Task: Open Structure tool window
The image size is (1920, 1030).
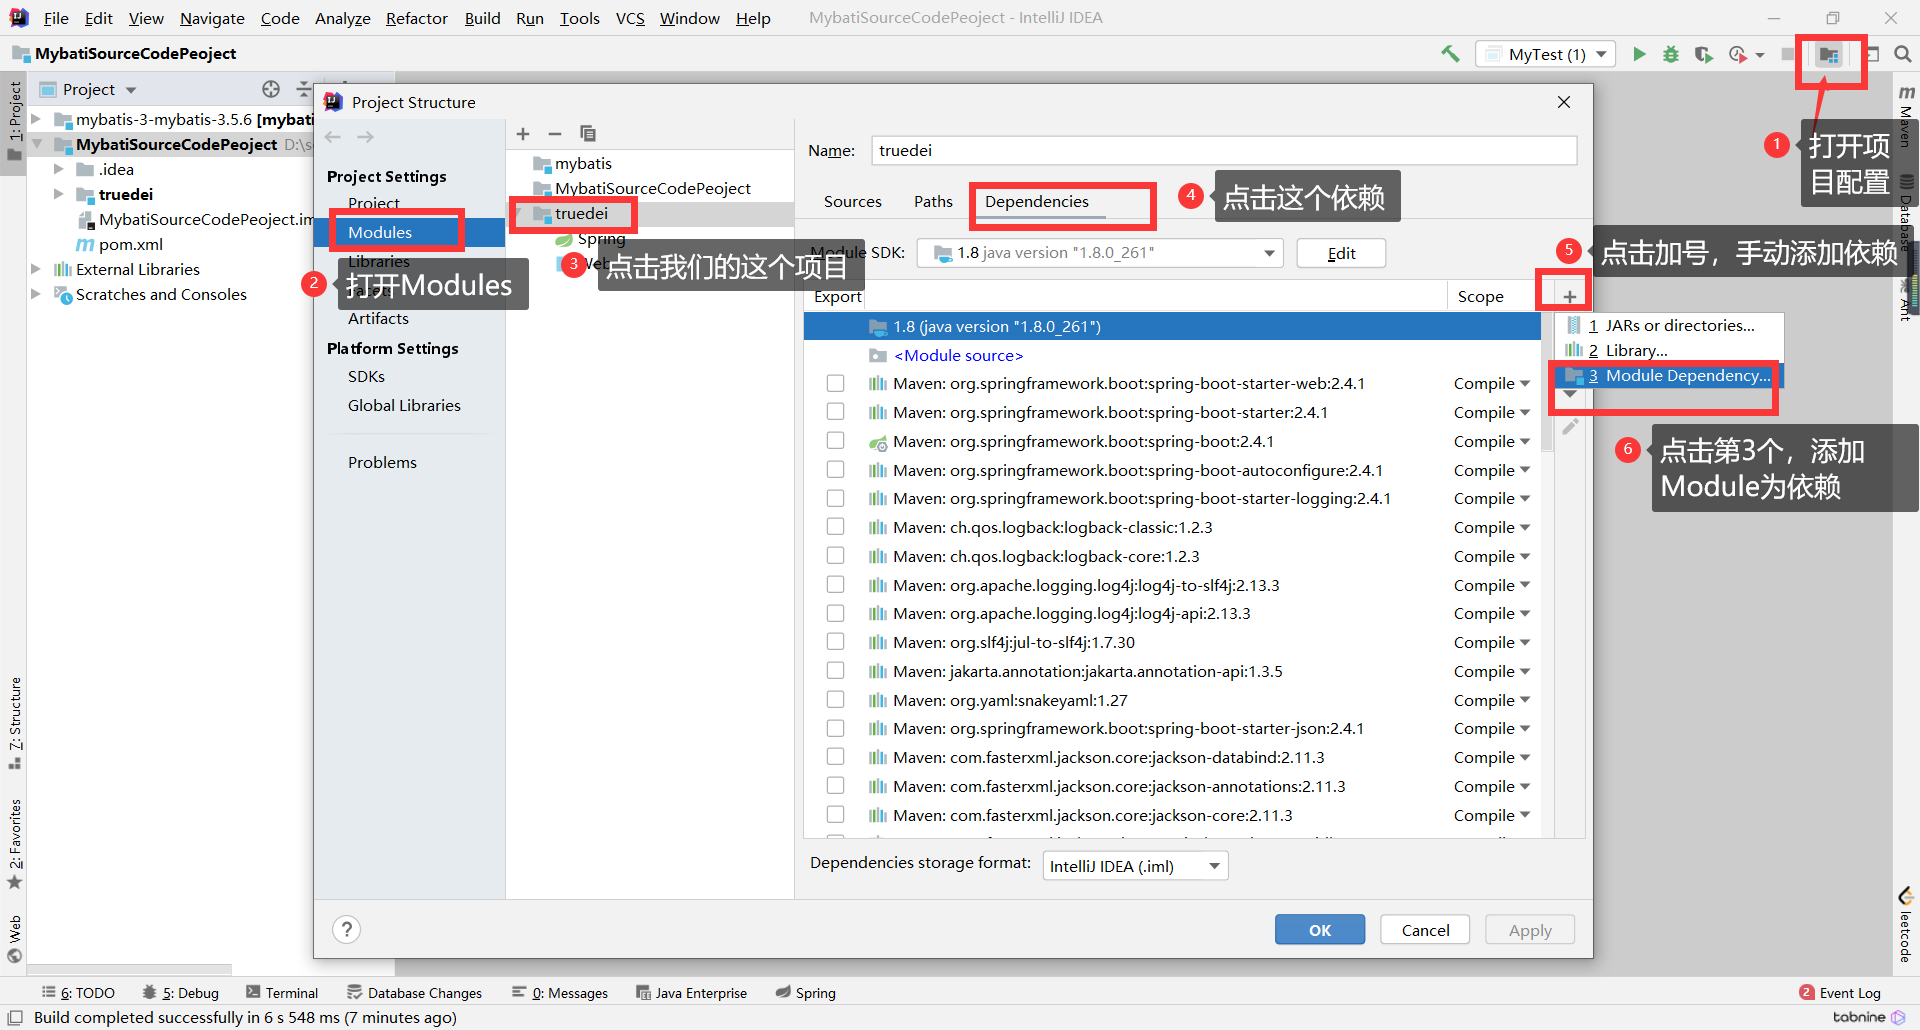Action: coord(14,722)
